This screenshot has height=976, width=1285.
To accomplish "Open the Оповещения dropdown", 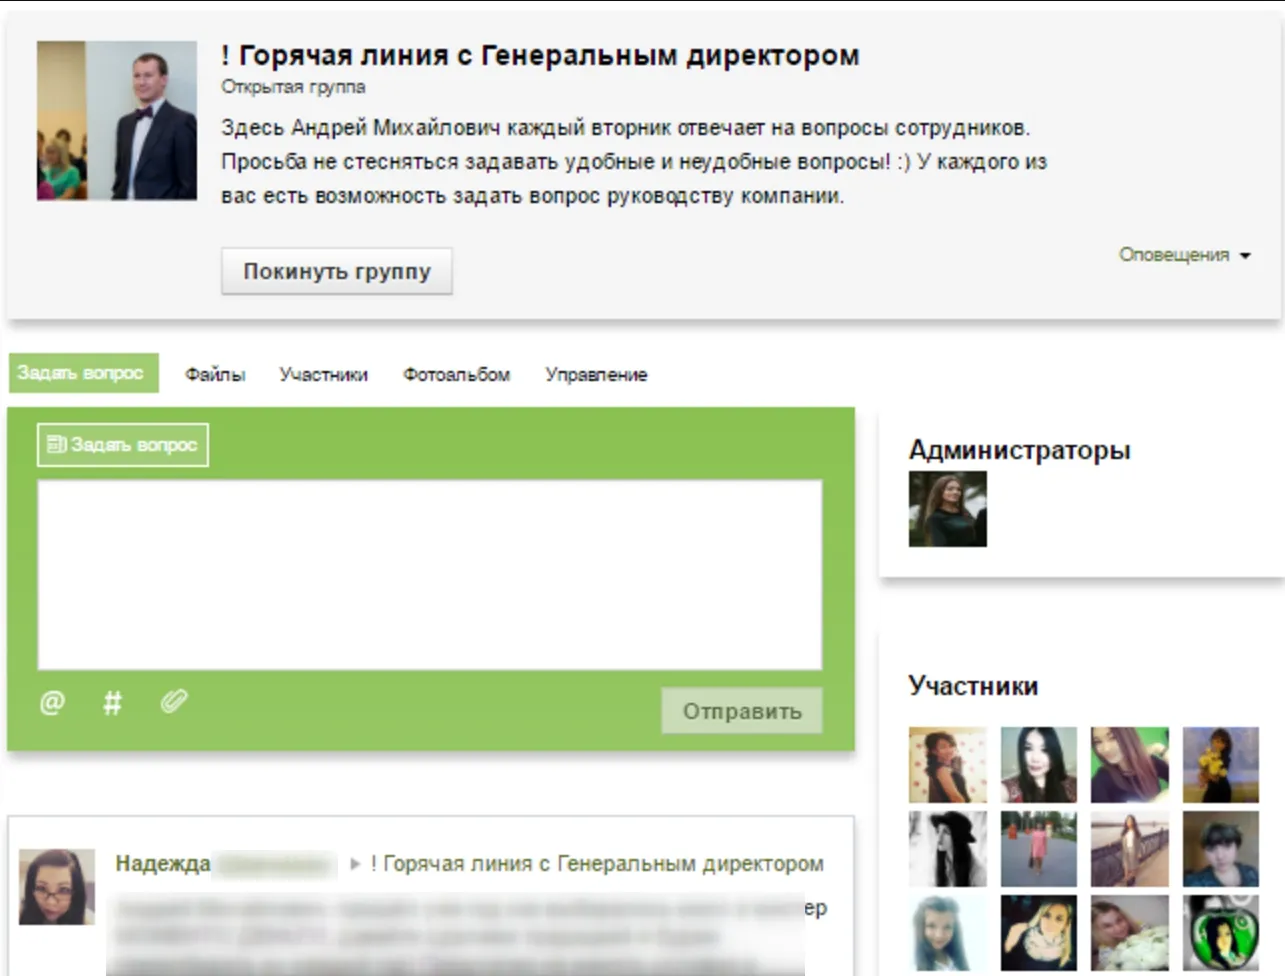I will 1184,255.
